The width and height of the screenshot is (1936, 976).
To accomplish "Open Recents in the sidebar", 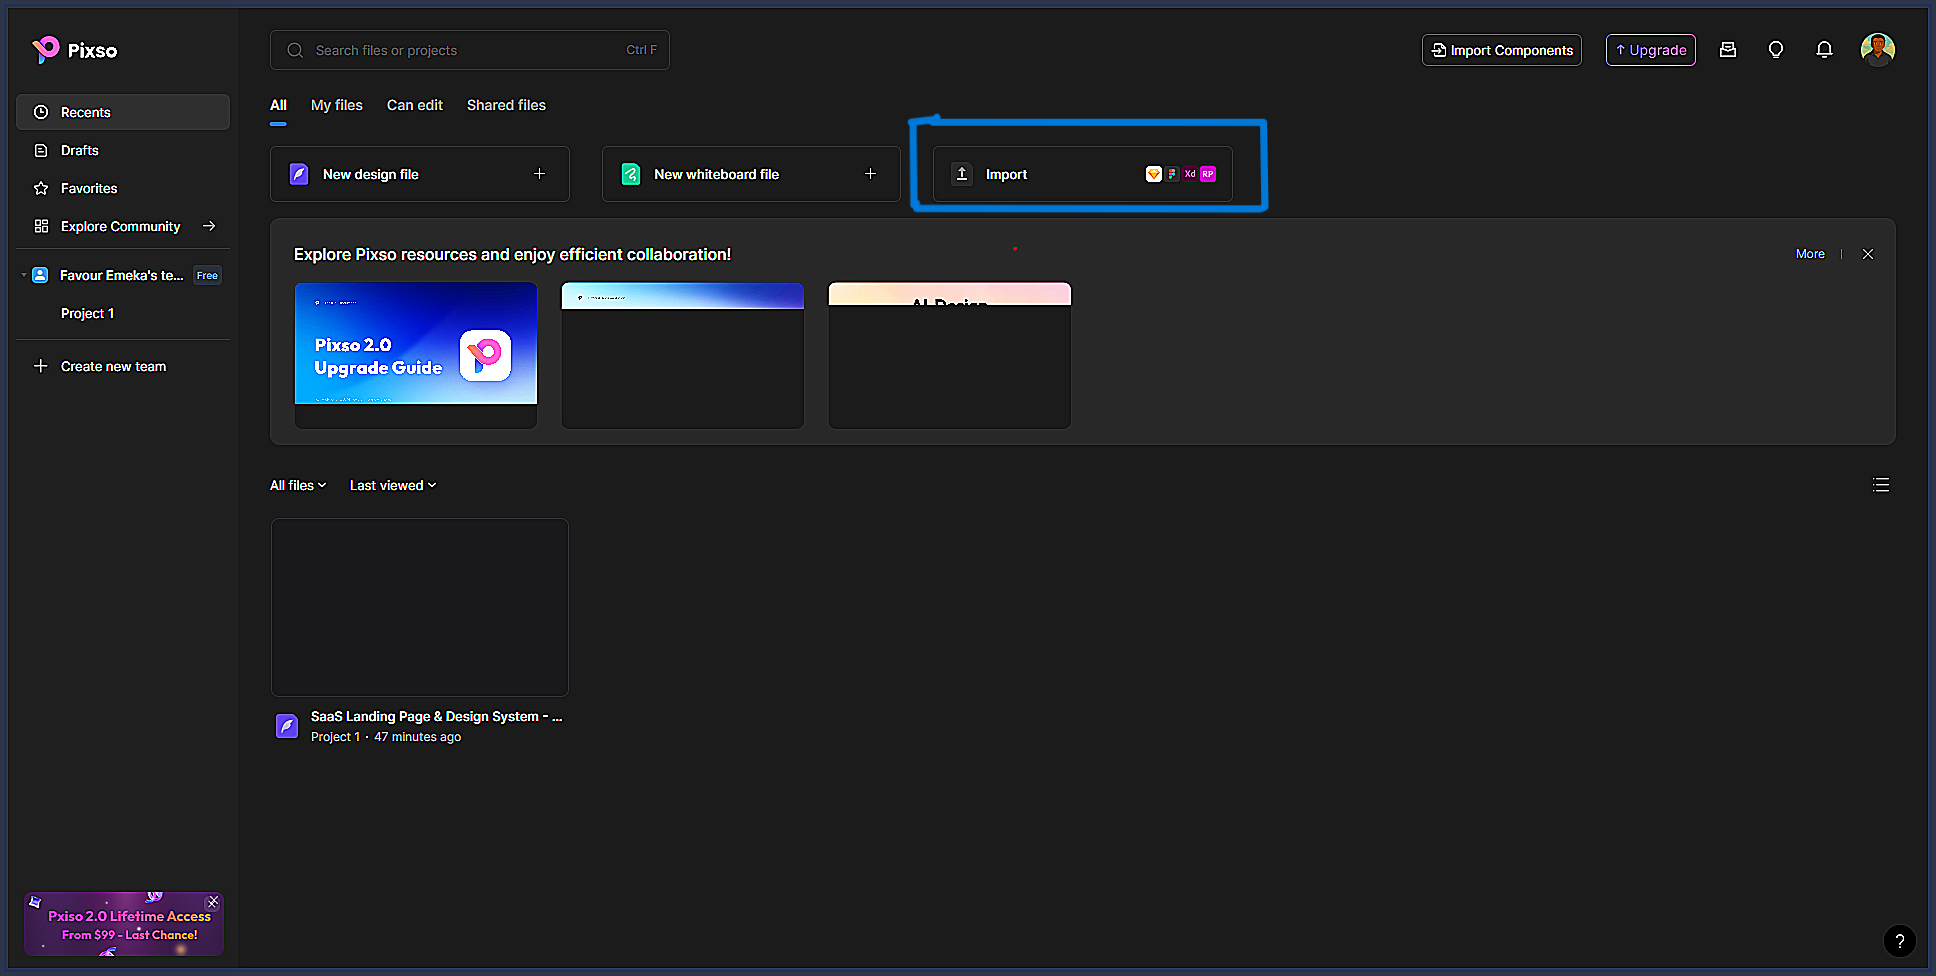I will click(x=123, y=112).
